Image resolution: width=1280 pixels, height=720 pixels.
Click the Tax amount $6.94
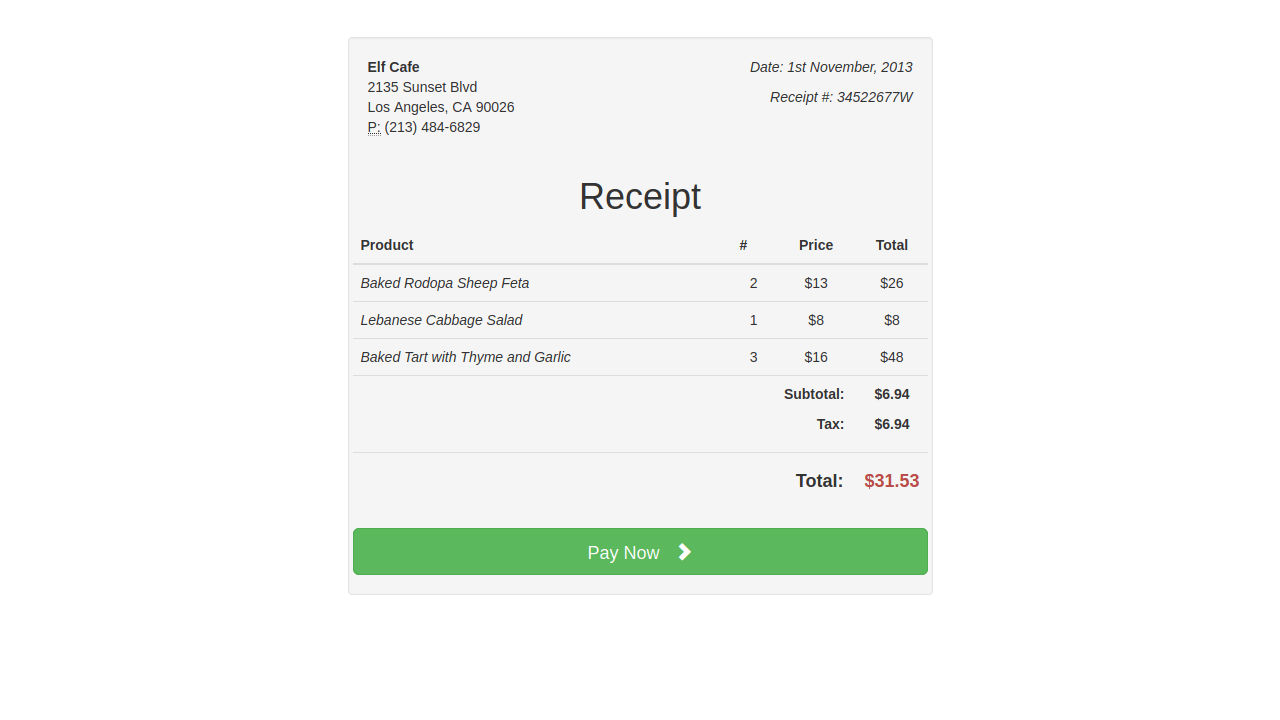click(892, 424)
